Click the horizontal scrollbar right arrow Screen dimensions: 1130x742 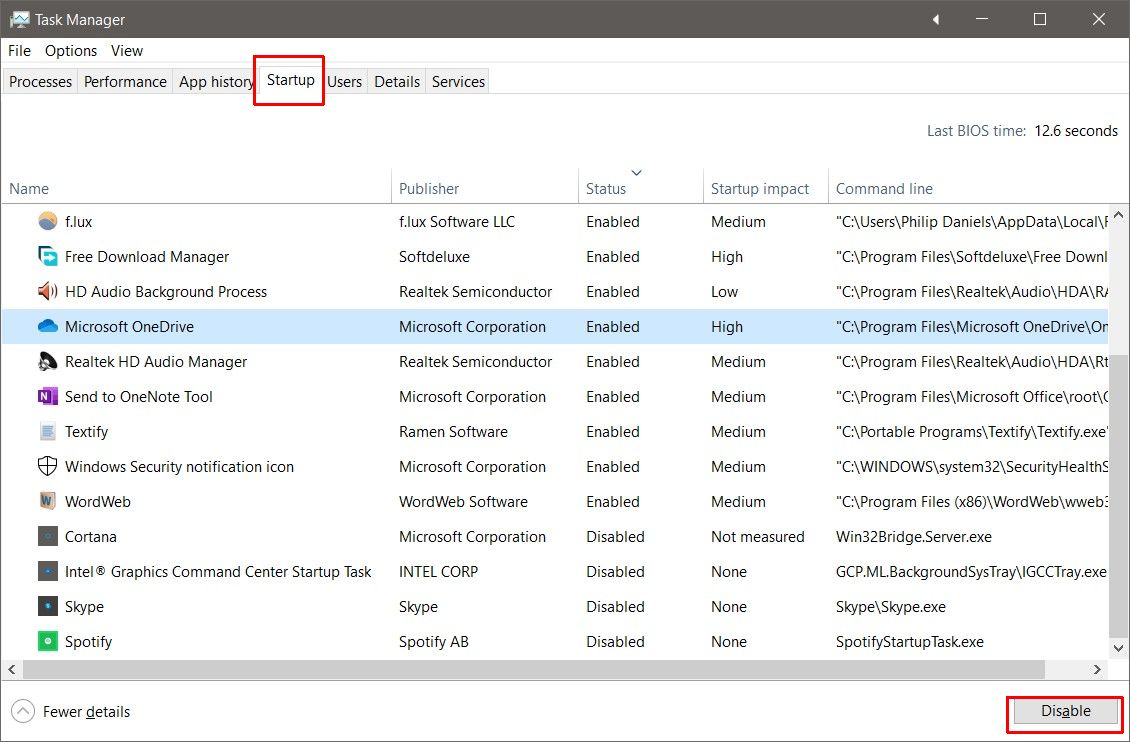click(1097, 670)
